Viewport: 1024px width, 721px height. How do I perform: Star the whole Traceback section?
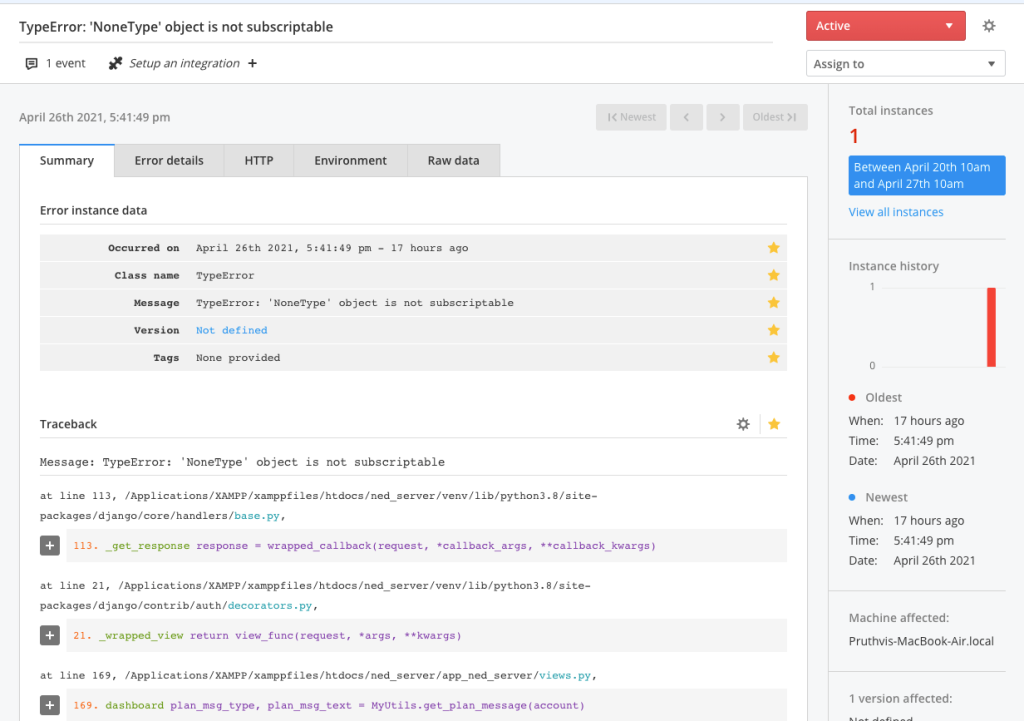point(774,424)
